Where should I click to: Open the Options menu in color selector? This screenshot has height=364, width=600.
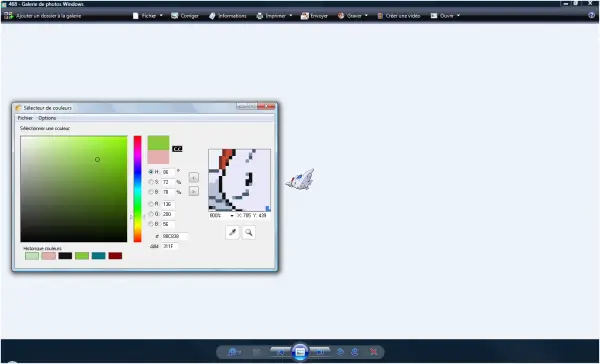tap(47, 118)
